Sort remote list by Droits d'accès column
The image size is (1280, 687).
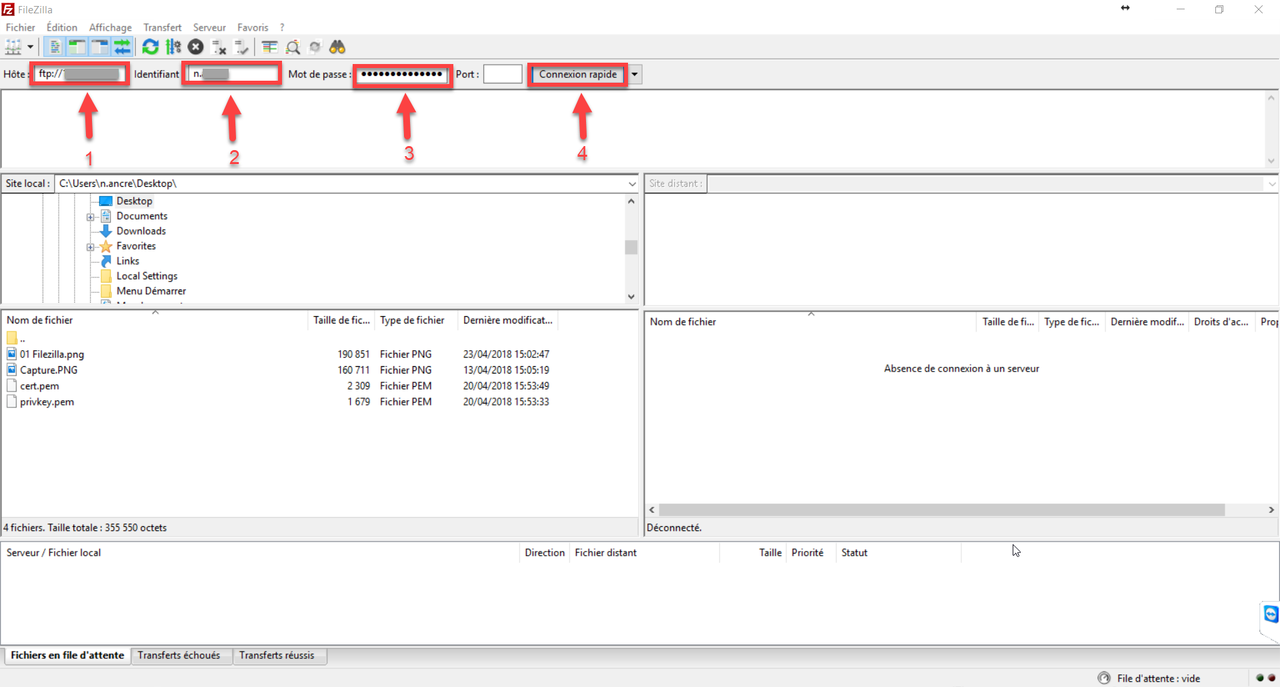[x=1221, y=322]
